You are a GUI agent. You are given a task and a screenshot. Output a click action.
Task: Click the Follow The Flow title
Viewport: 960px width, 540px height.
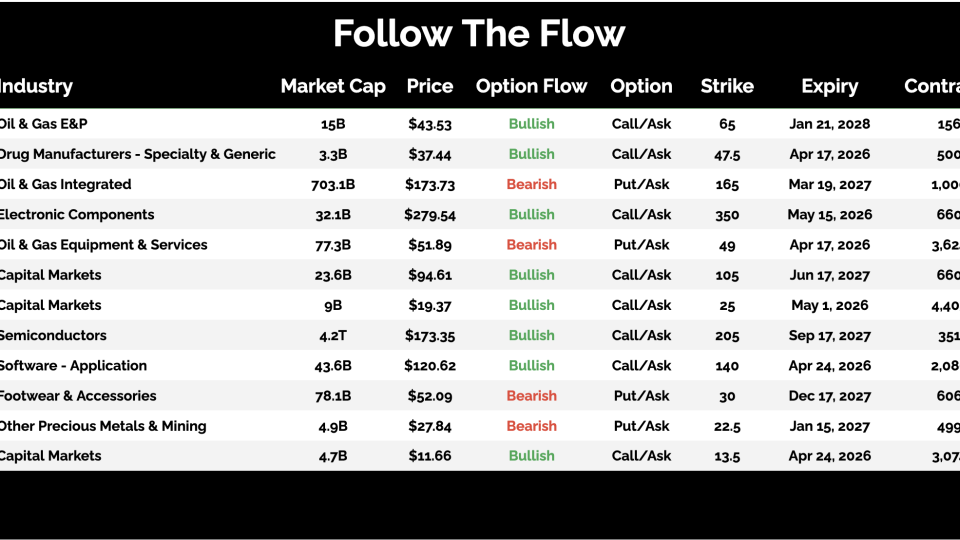tap(479, 34)
